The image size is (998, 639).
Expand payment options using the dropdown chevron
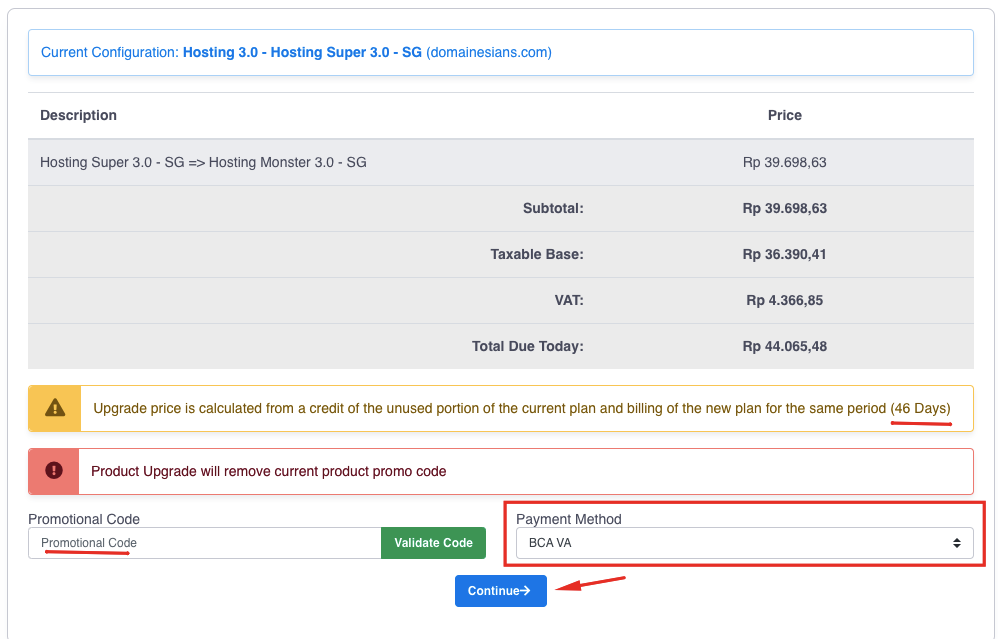coord(958,542)
